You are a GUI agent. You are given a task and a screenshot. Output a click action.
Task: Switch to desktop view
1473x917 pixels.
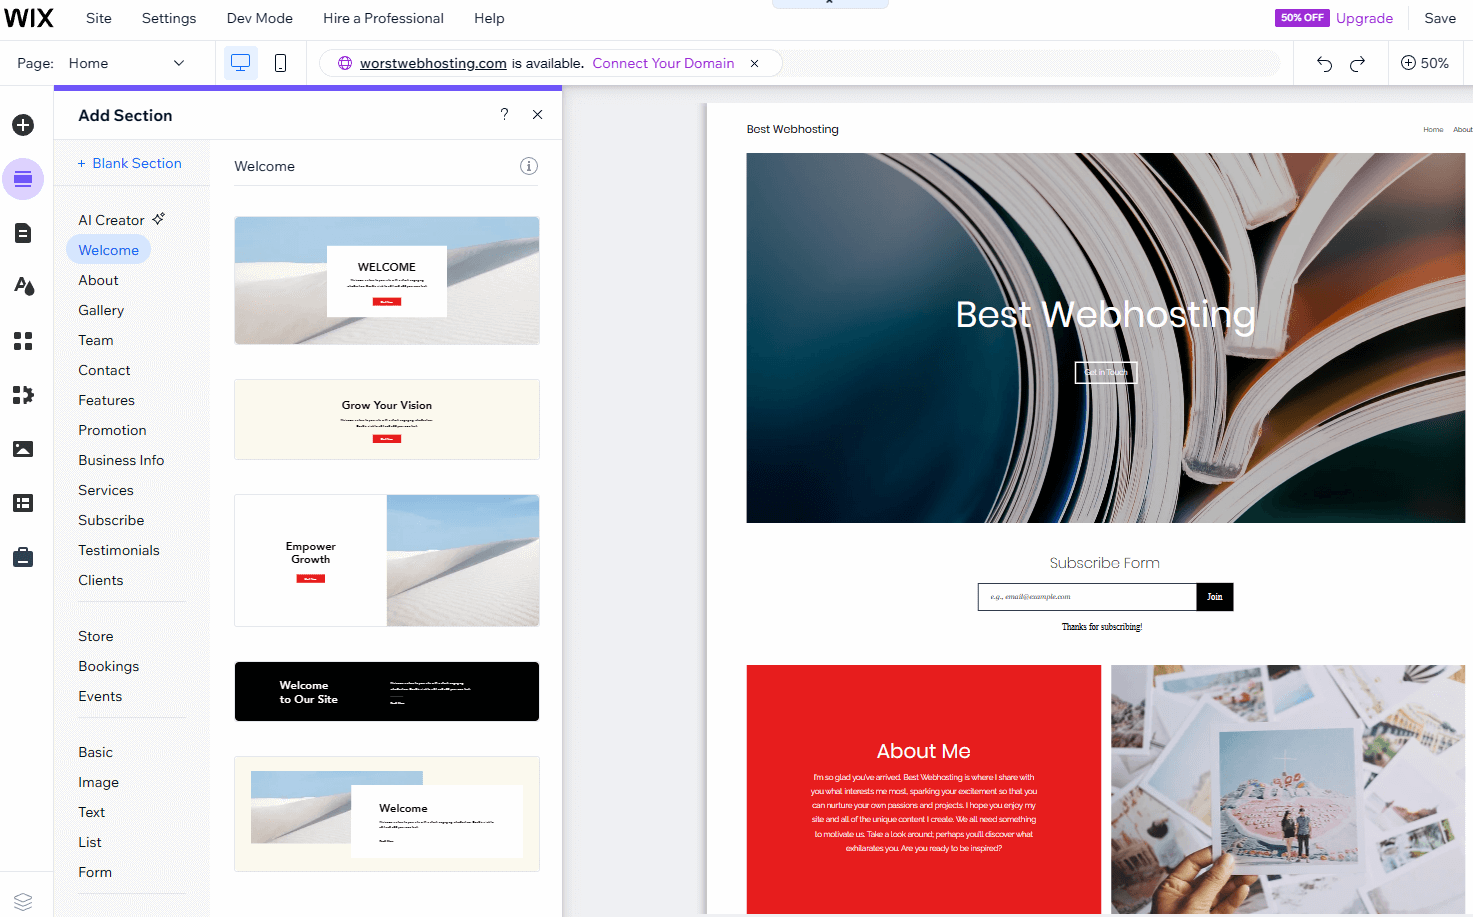tap(240, 63)
